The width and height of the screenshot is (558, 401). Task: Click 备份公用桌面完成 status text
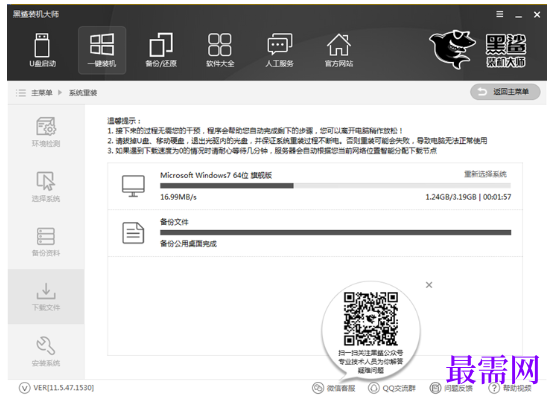188,244
